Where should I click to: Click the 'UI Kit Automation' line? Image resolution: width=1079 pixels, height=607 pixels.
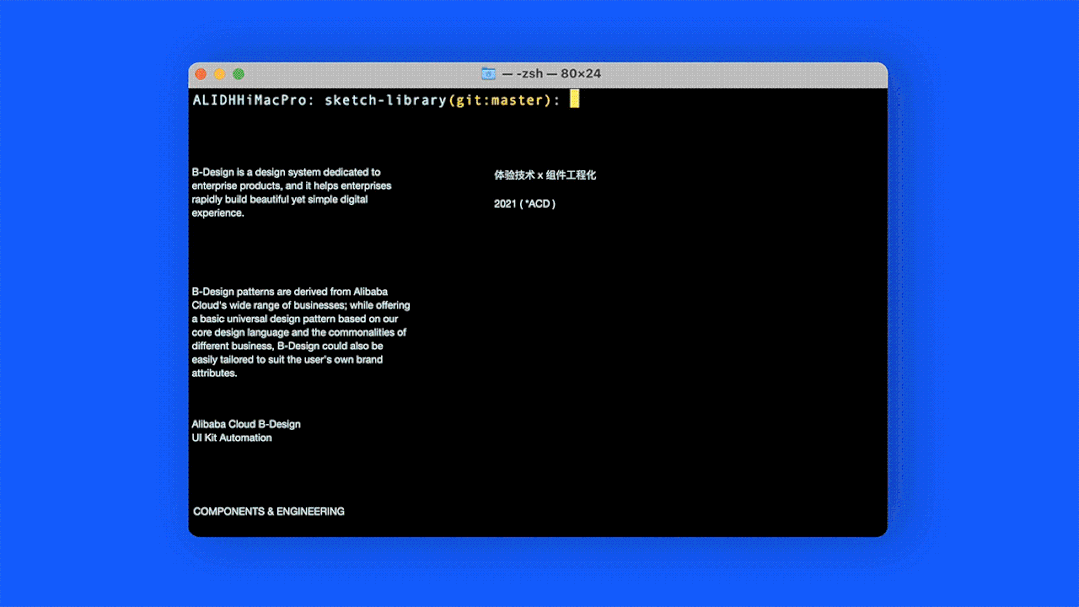point(231,438)
